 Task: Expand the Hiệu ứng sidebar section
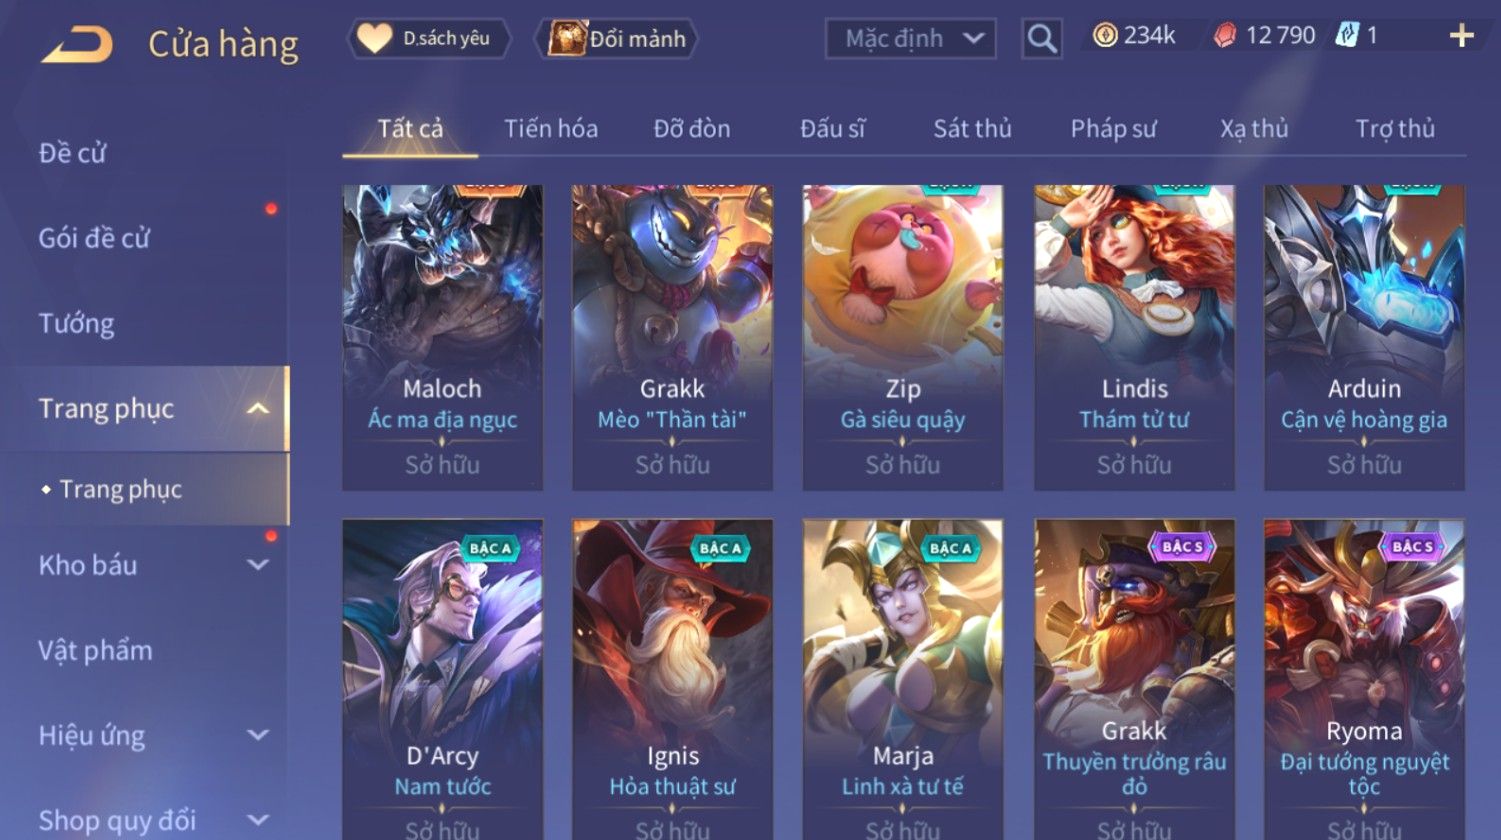pos(258,735)
